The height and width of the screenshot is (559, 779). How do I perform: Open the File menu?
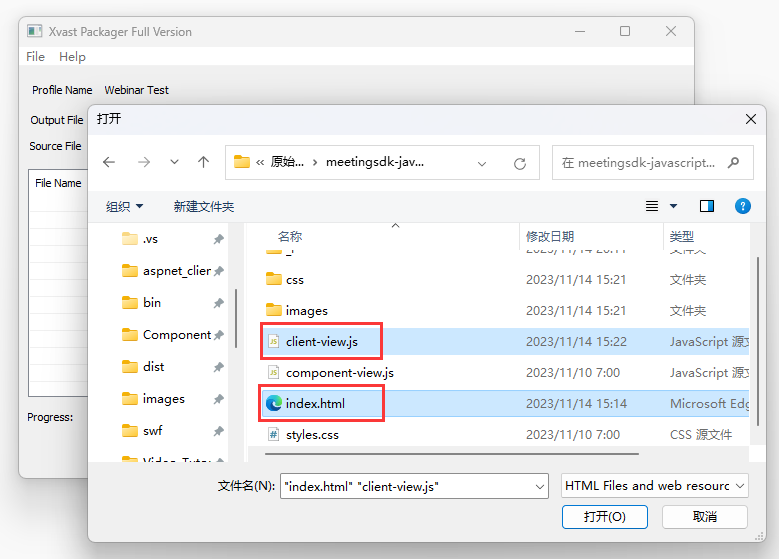coord(35,57)
